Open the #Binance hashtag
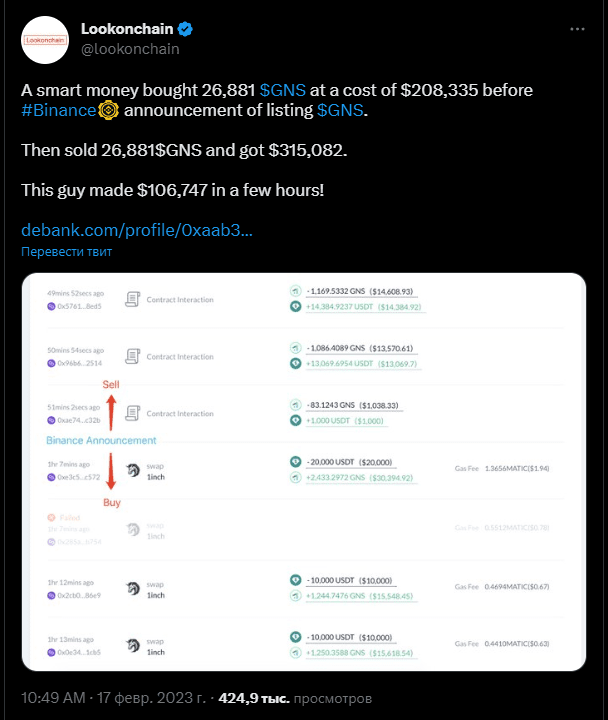Image resolution: width=608 pixels, height=720 pixels. point(59,110)
